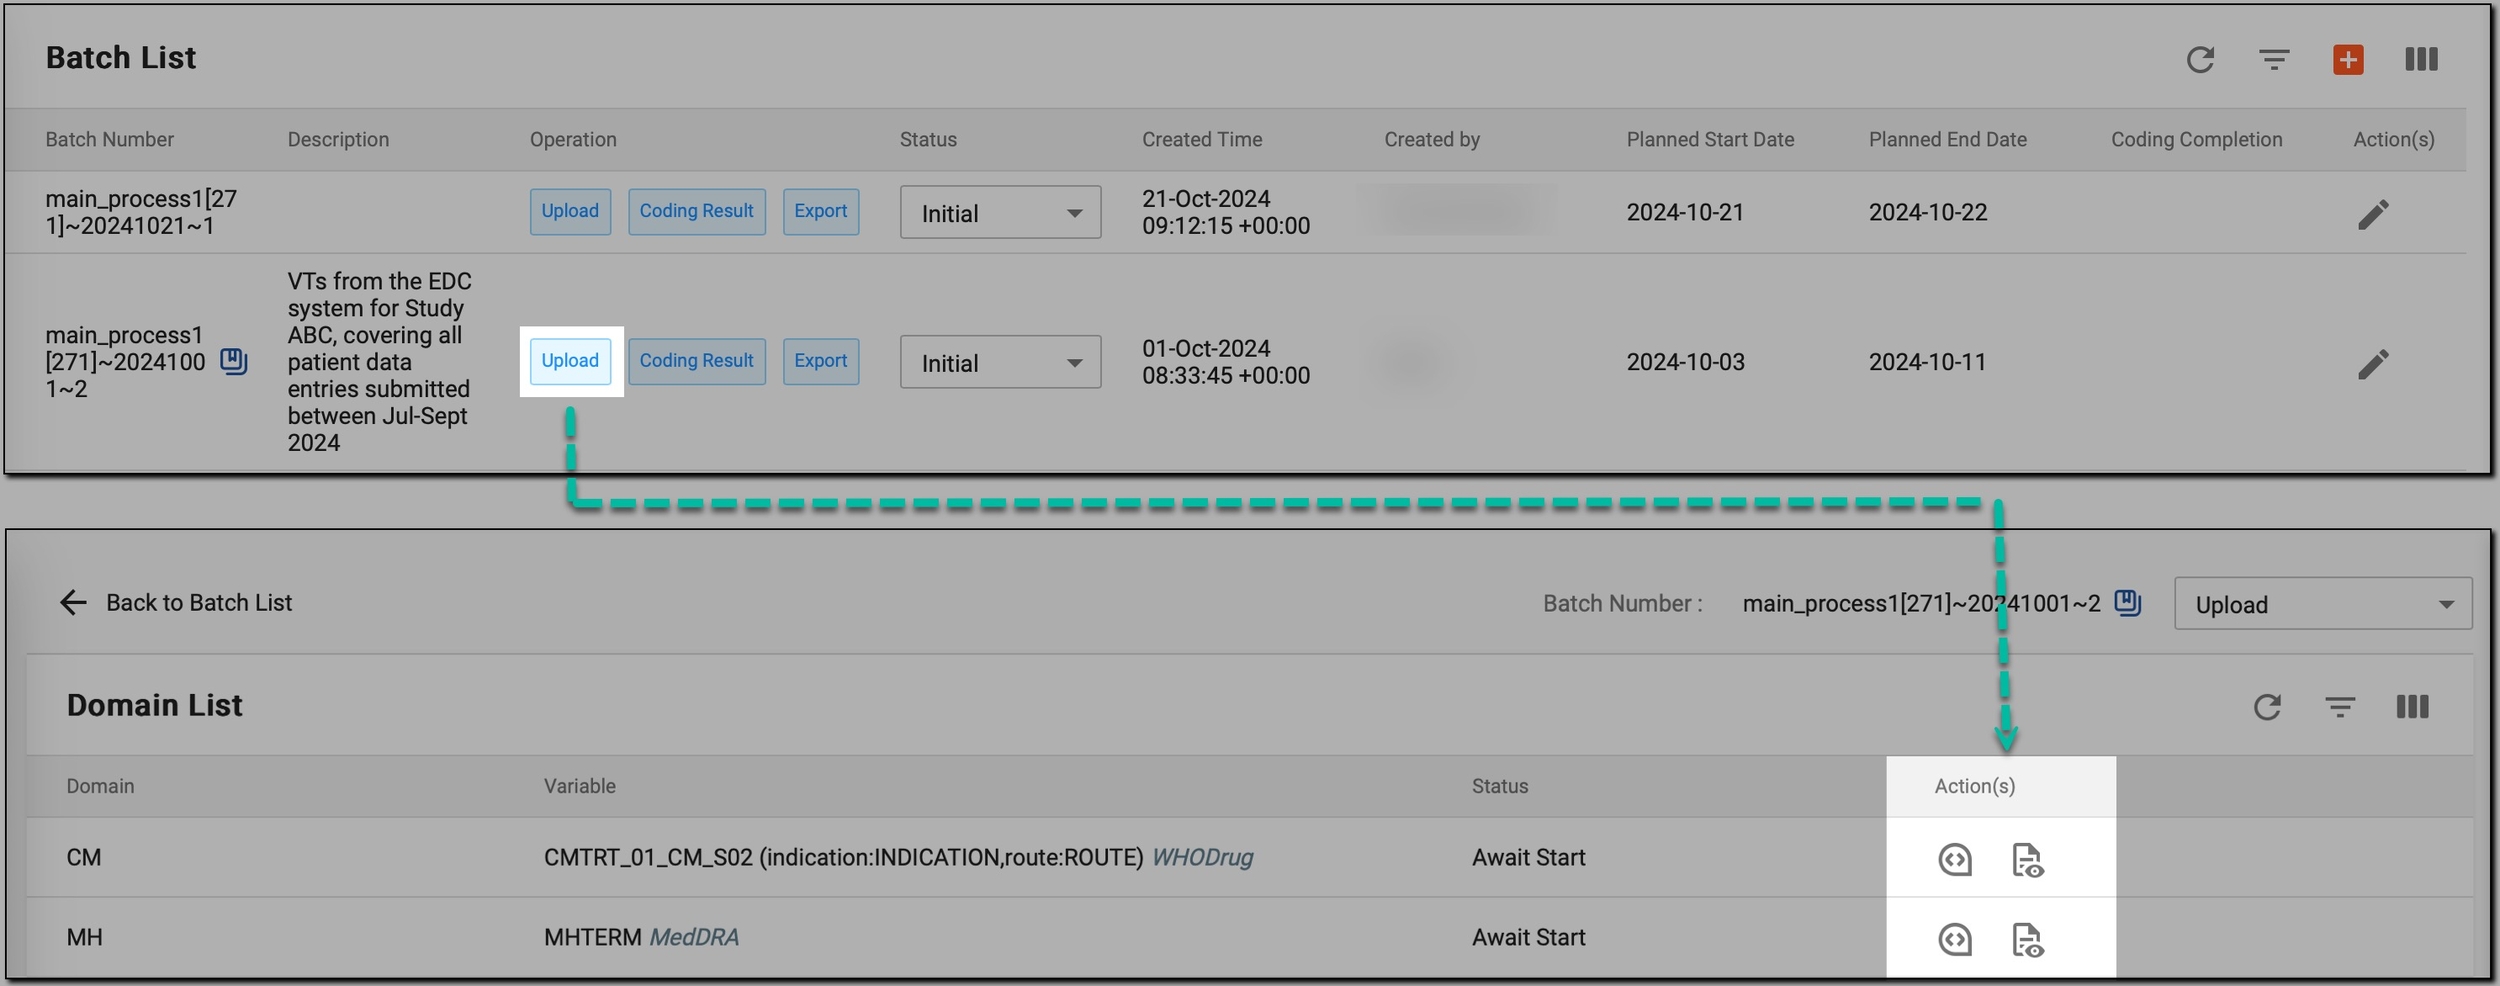This screenshot has width=2500, height=986.
Task: Click Await Start status of MH row
Action: click(x=1529, y=938)
